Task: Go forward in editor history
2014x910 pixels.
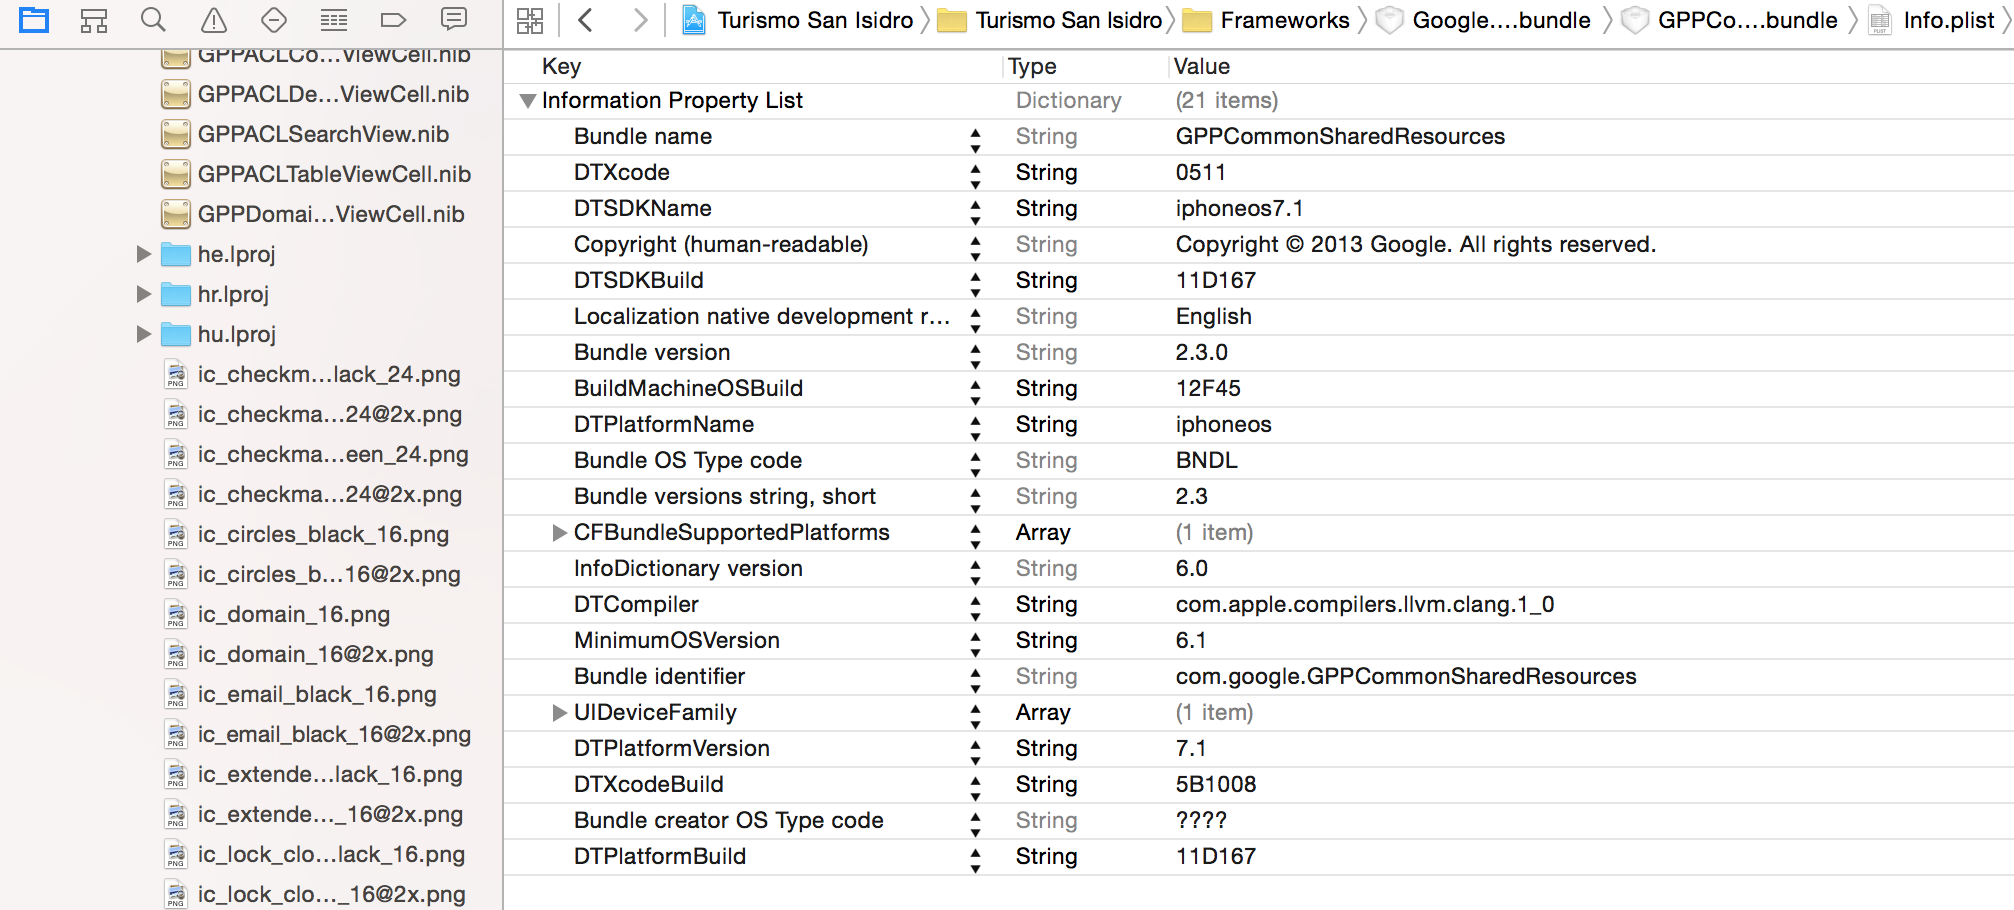Action: click(640, 20)
